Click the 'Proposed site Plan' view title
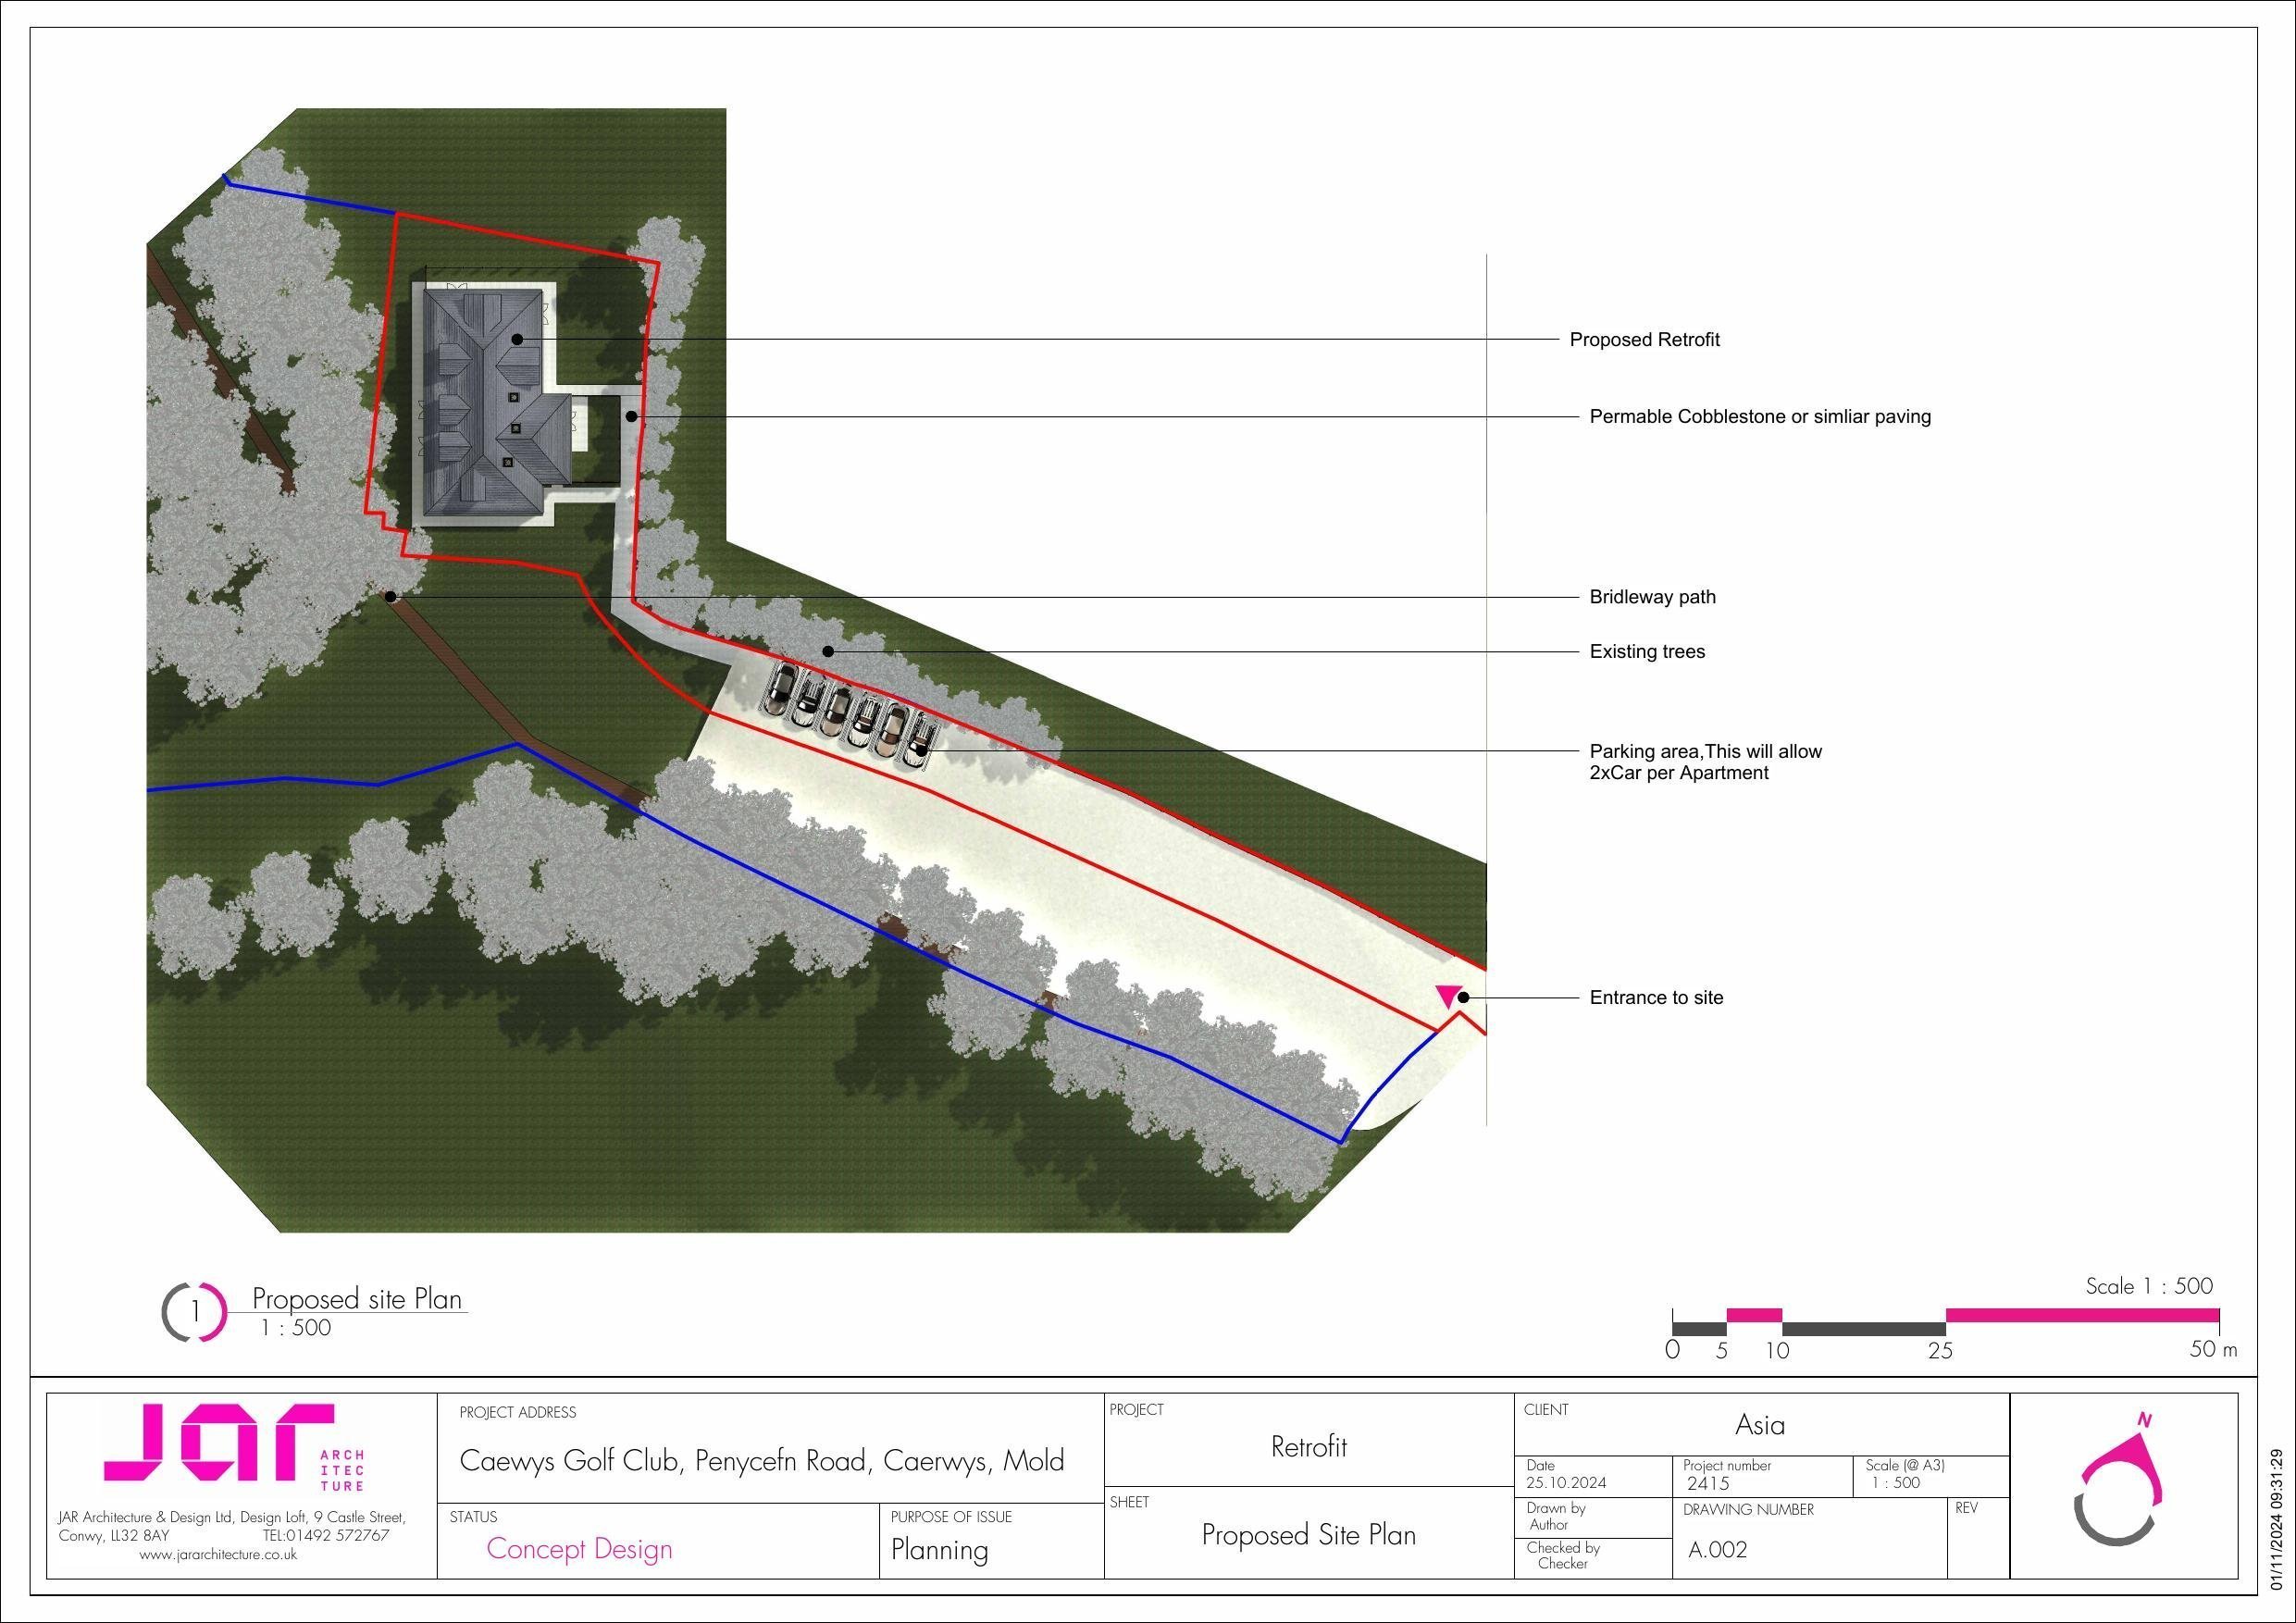Screen dimensions: 2296x1623 pyautogui.click(x=356, y=1299)
